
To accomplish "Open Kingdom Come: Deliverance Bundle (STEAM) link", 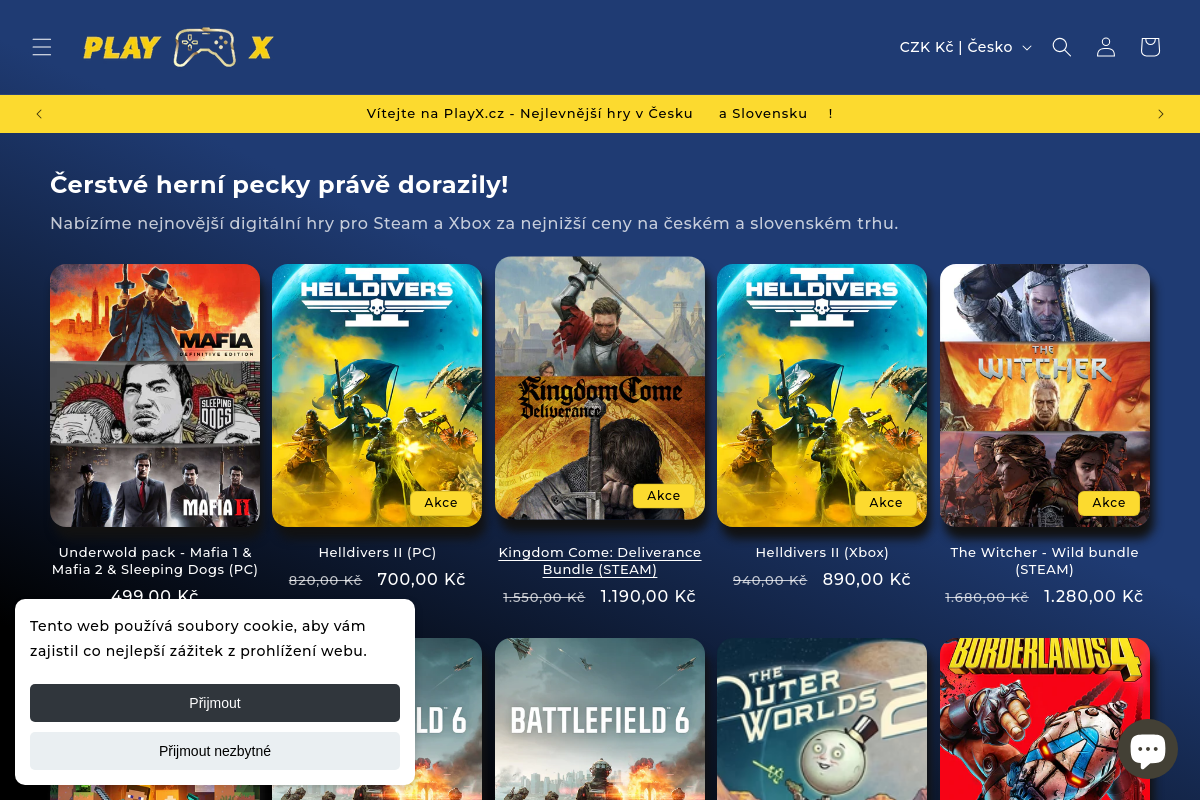I will (x=600, y=561).
